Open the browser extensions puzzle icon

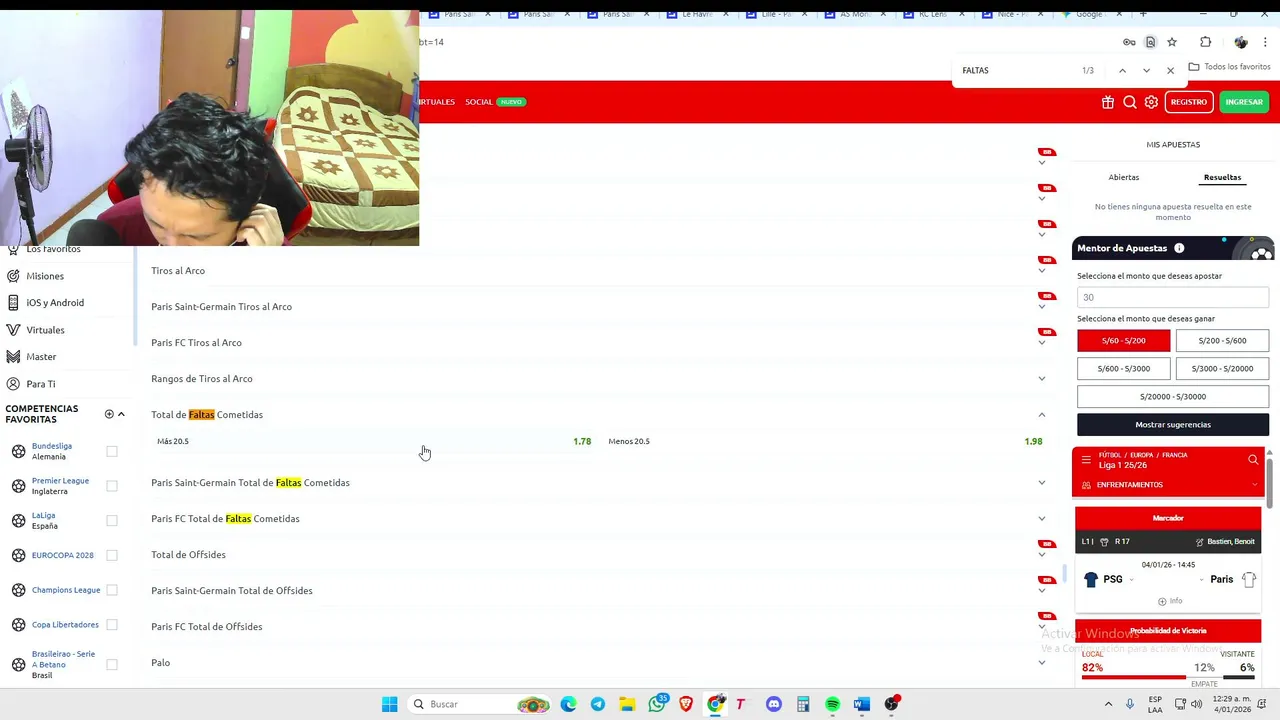(1205, 42)
